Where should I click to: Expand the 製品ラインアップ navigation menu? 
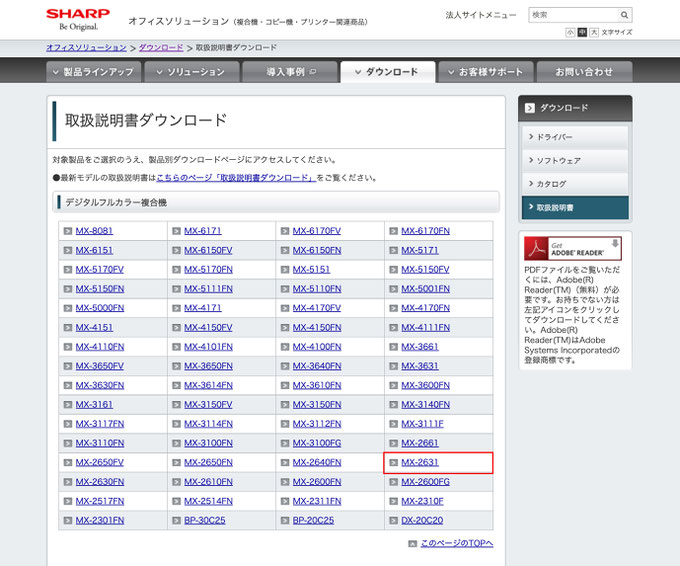coord(94,72)
